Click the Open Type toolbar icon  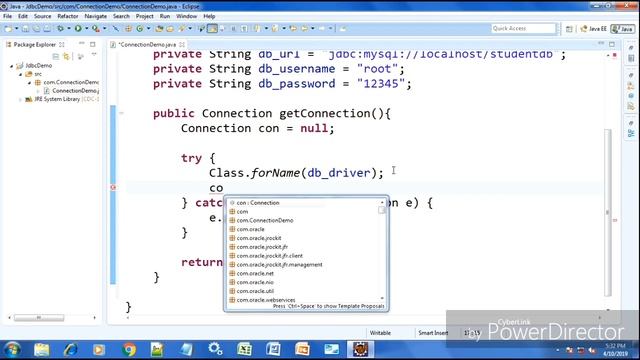(x=159, y=29)
